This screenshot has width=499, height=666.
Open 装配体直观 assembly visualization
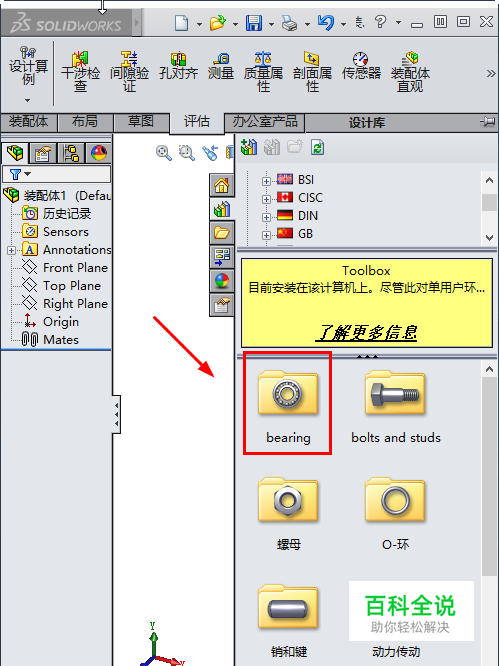pos(410,72)
